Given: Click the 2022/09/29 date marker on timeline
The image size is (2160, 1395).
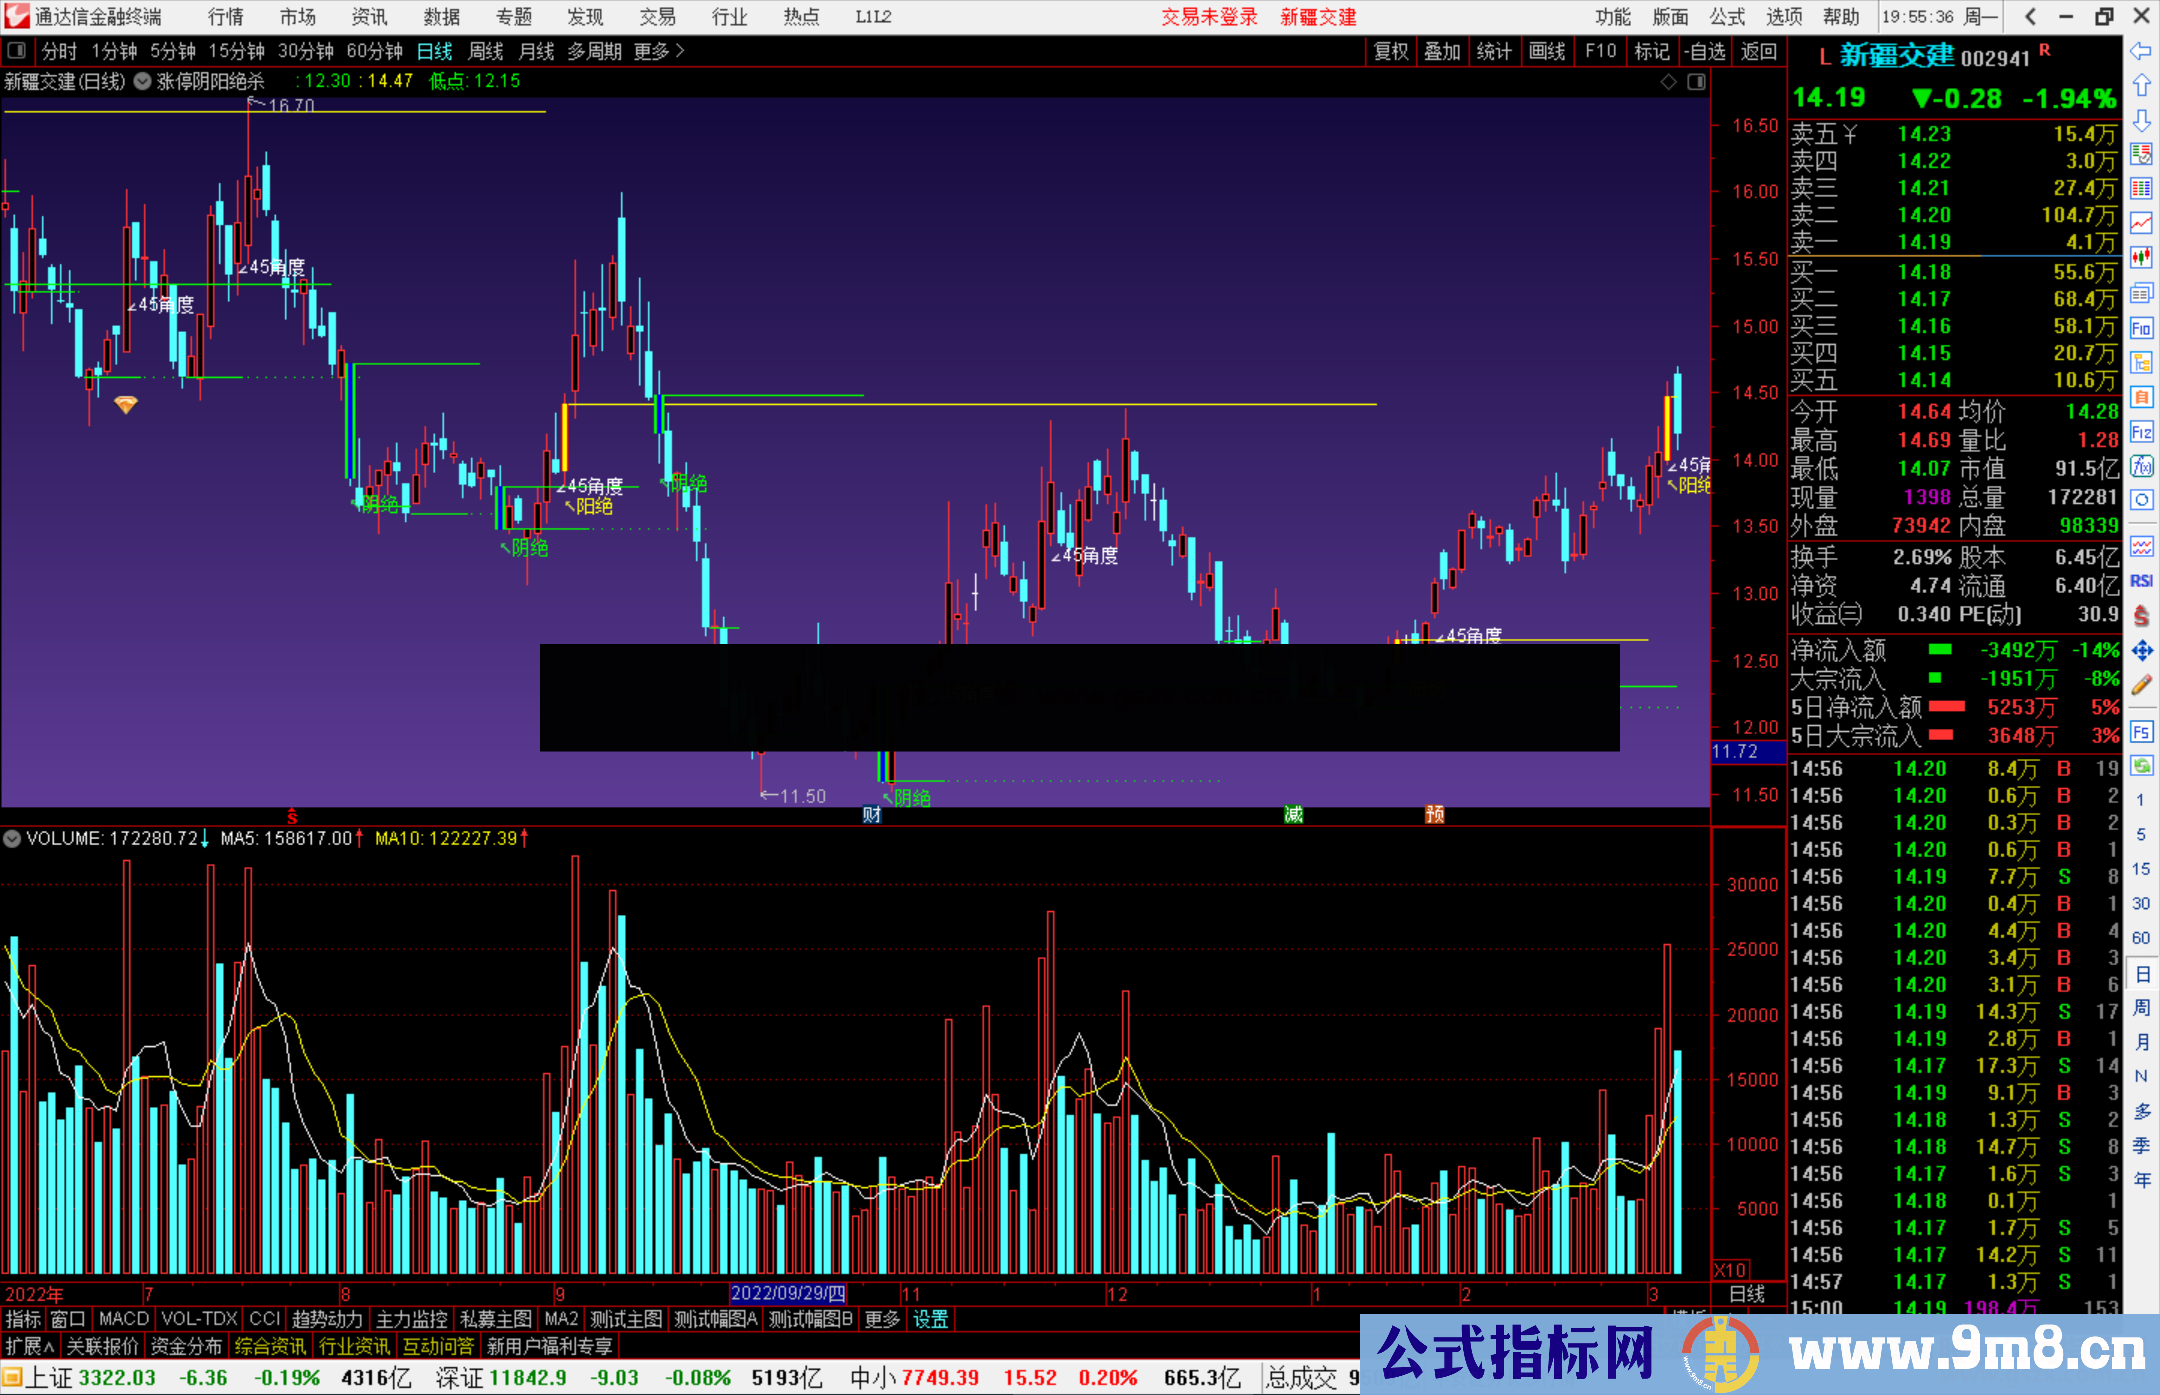Looking at the screenshot, I should click(788, 1294).
